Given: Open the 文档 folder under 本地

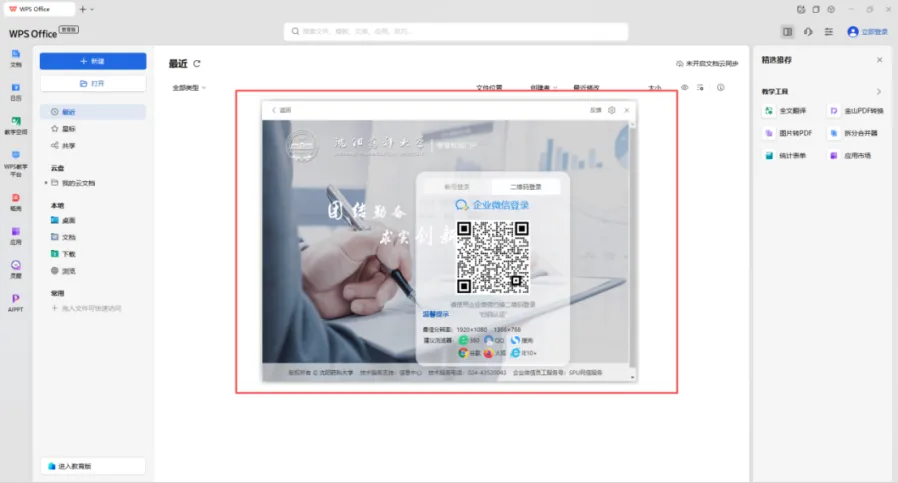Looking at the screenshot, I should [63, 237].
